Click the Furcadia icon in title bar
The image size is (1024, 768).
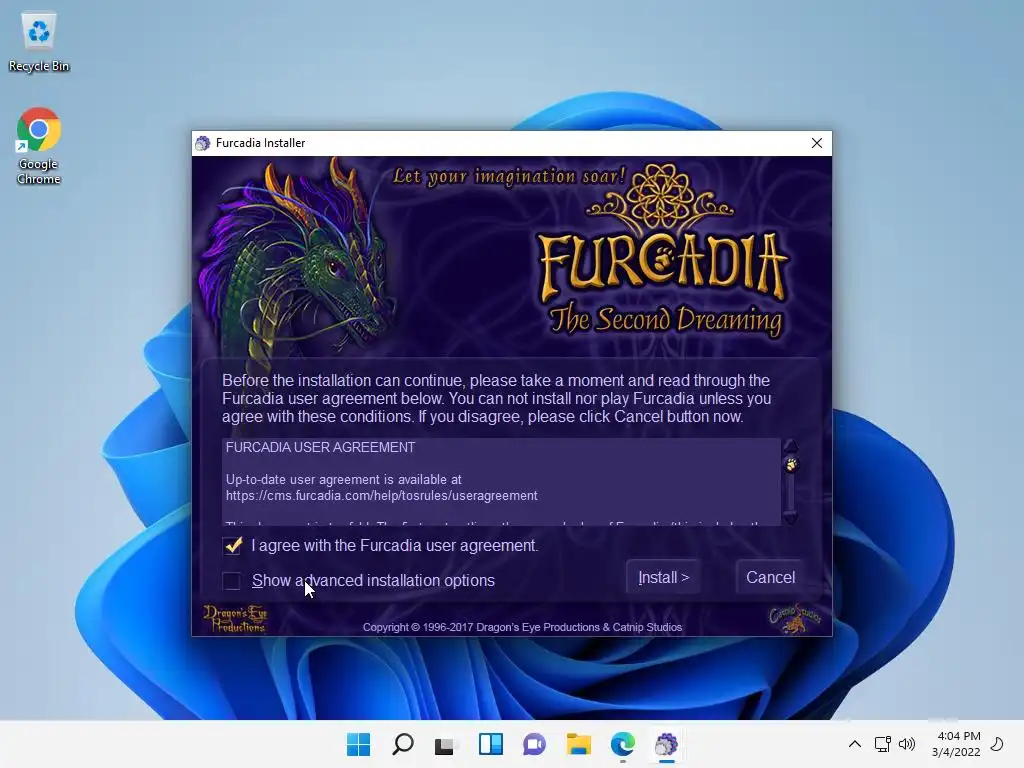(x=203, y=143)
